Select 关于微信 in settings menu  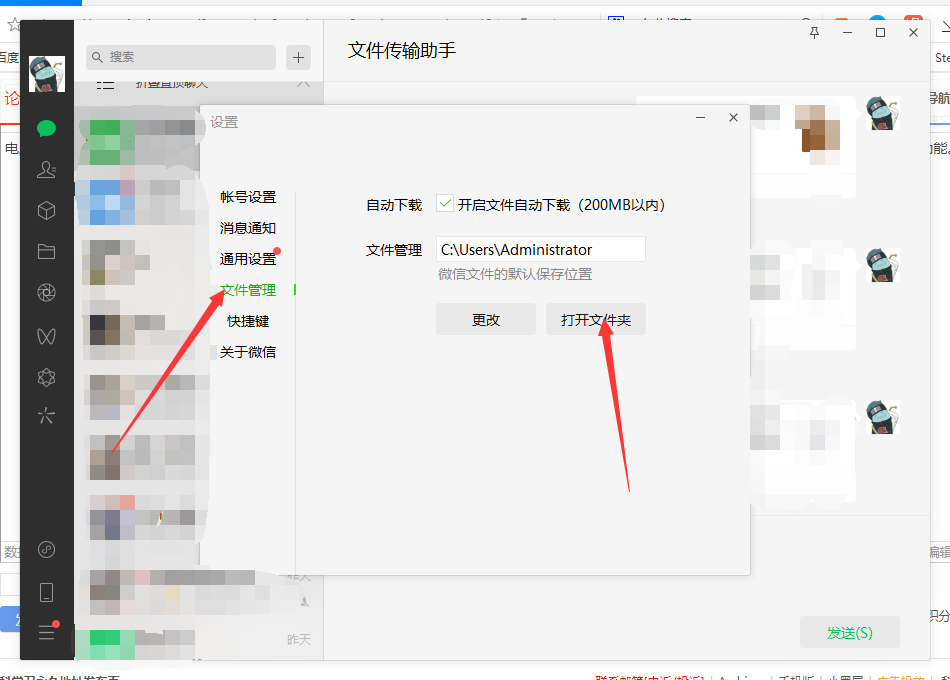248,352
